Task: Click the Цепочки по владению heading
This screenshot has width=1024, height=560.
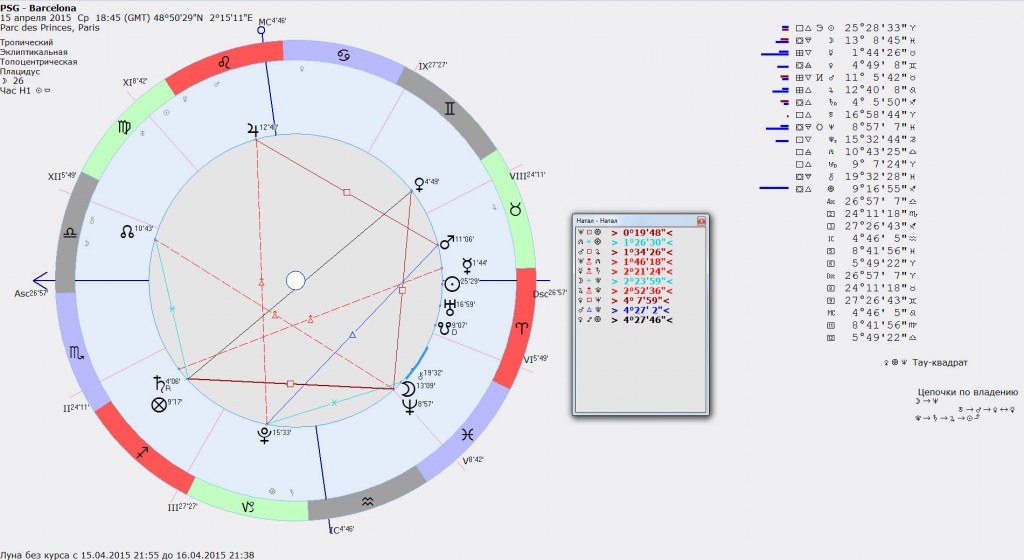Action: coord(968,392)
